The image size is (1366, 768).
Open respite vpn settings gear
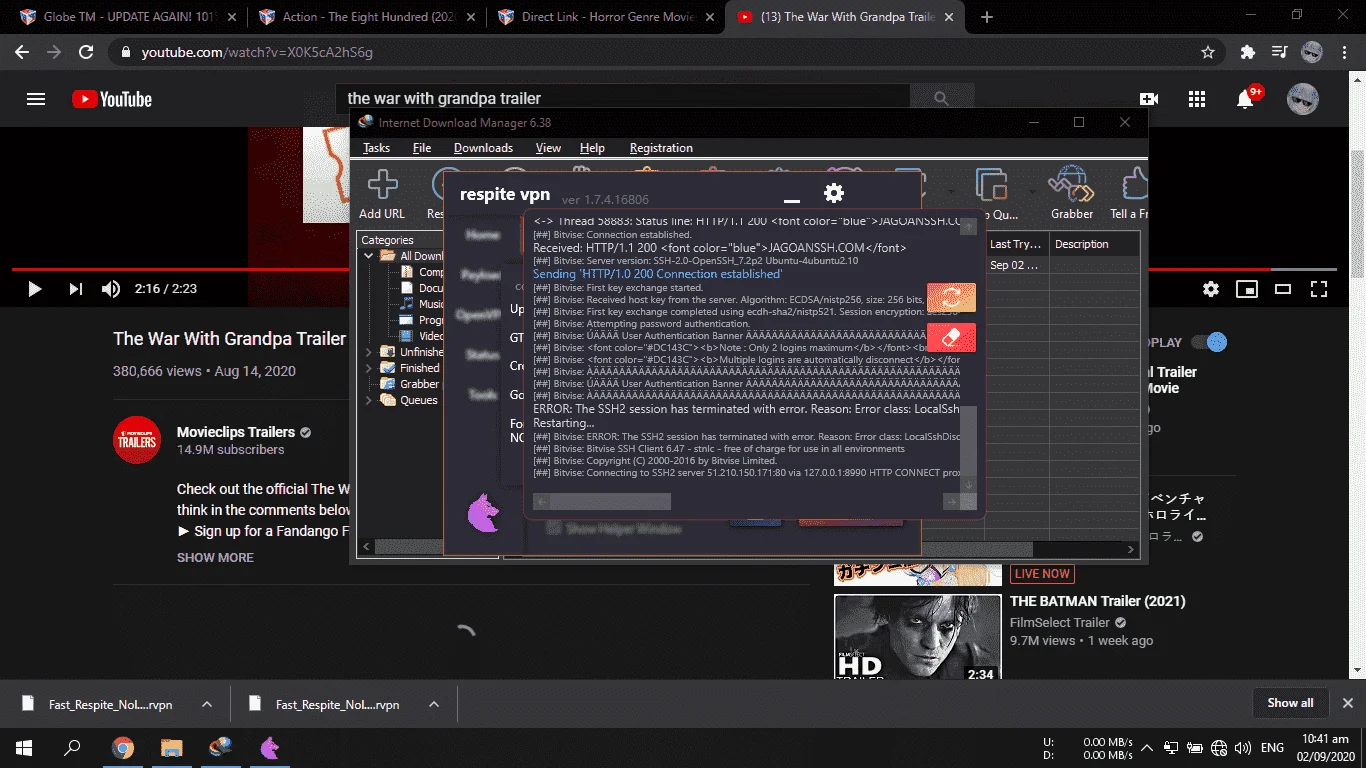coord(834,194)
